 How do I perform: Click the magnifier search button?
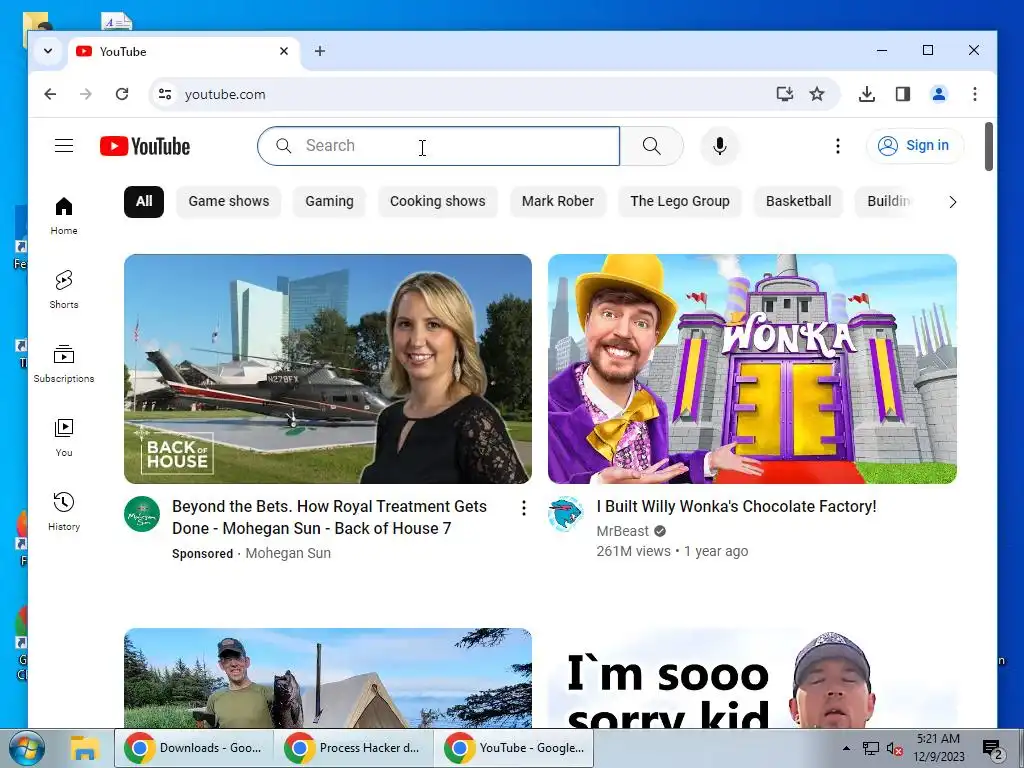651,146
